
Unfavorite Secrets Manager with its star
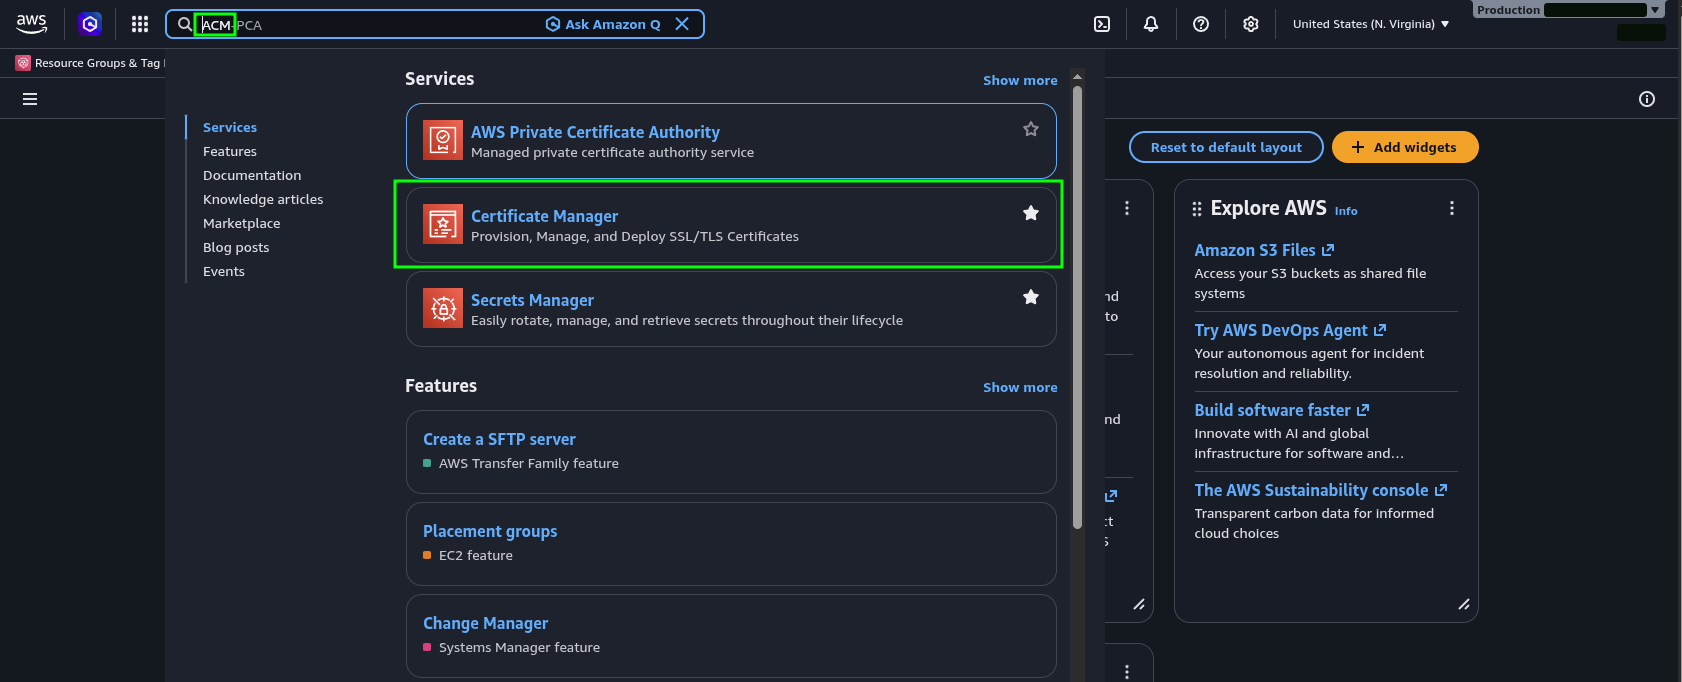1031,297
